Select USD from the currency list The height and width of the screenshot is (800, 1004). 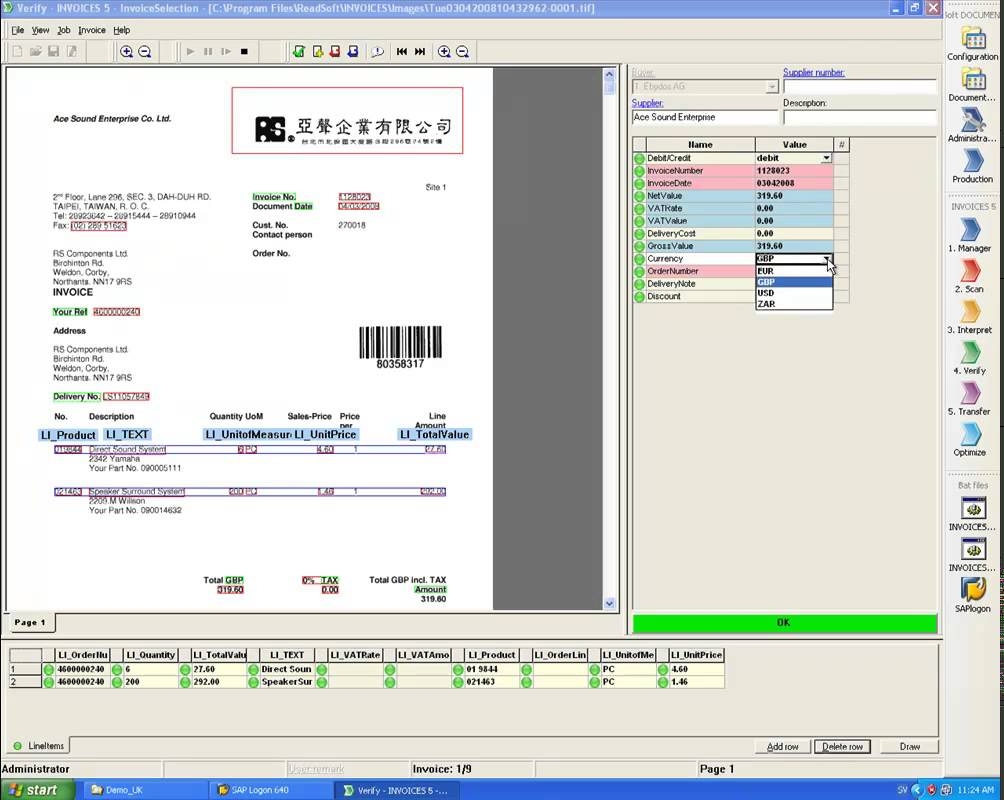(x=794, y=293)
